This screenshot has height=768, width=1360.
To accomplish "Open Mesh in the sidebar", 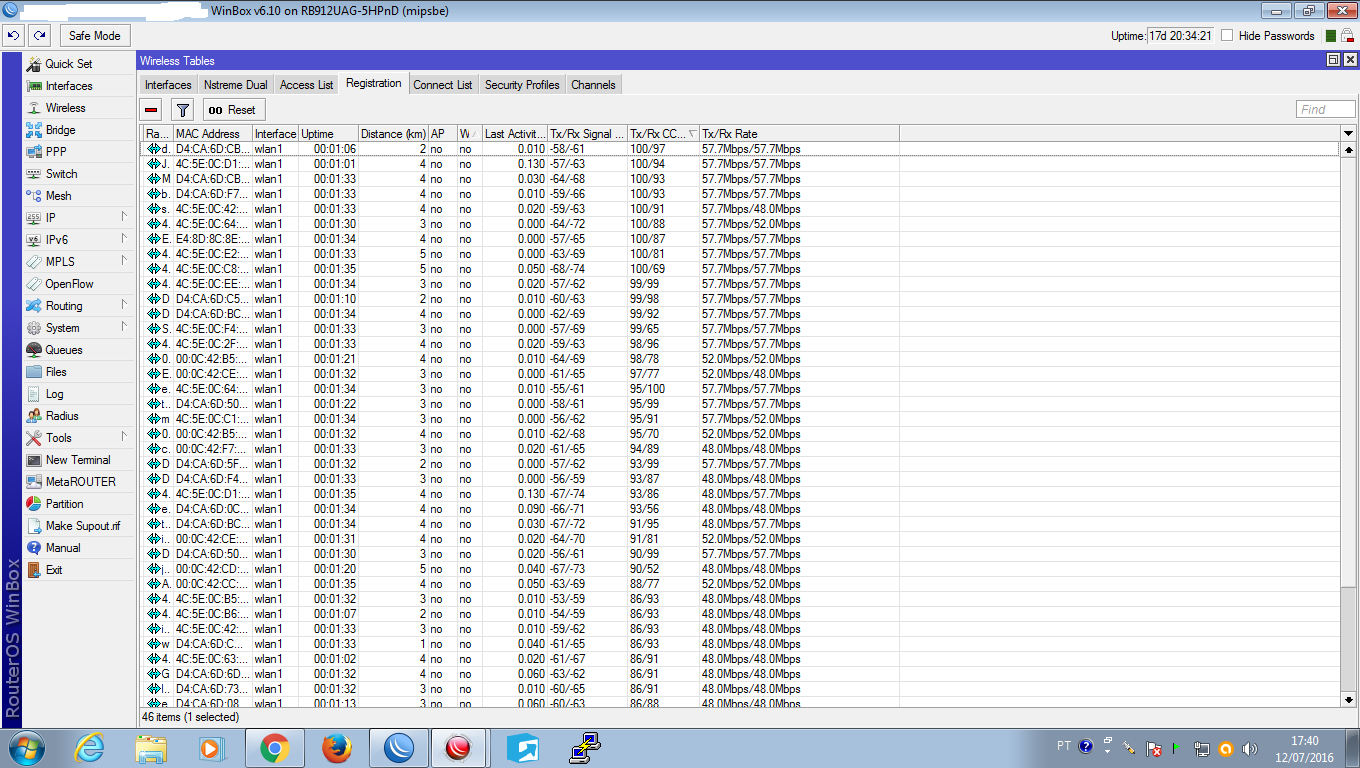I will click(58, 196).
